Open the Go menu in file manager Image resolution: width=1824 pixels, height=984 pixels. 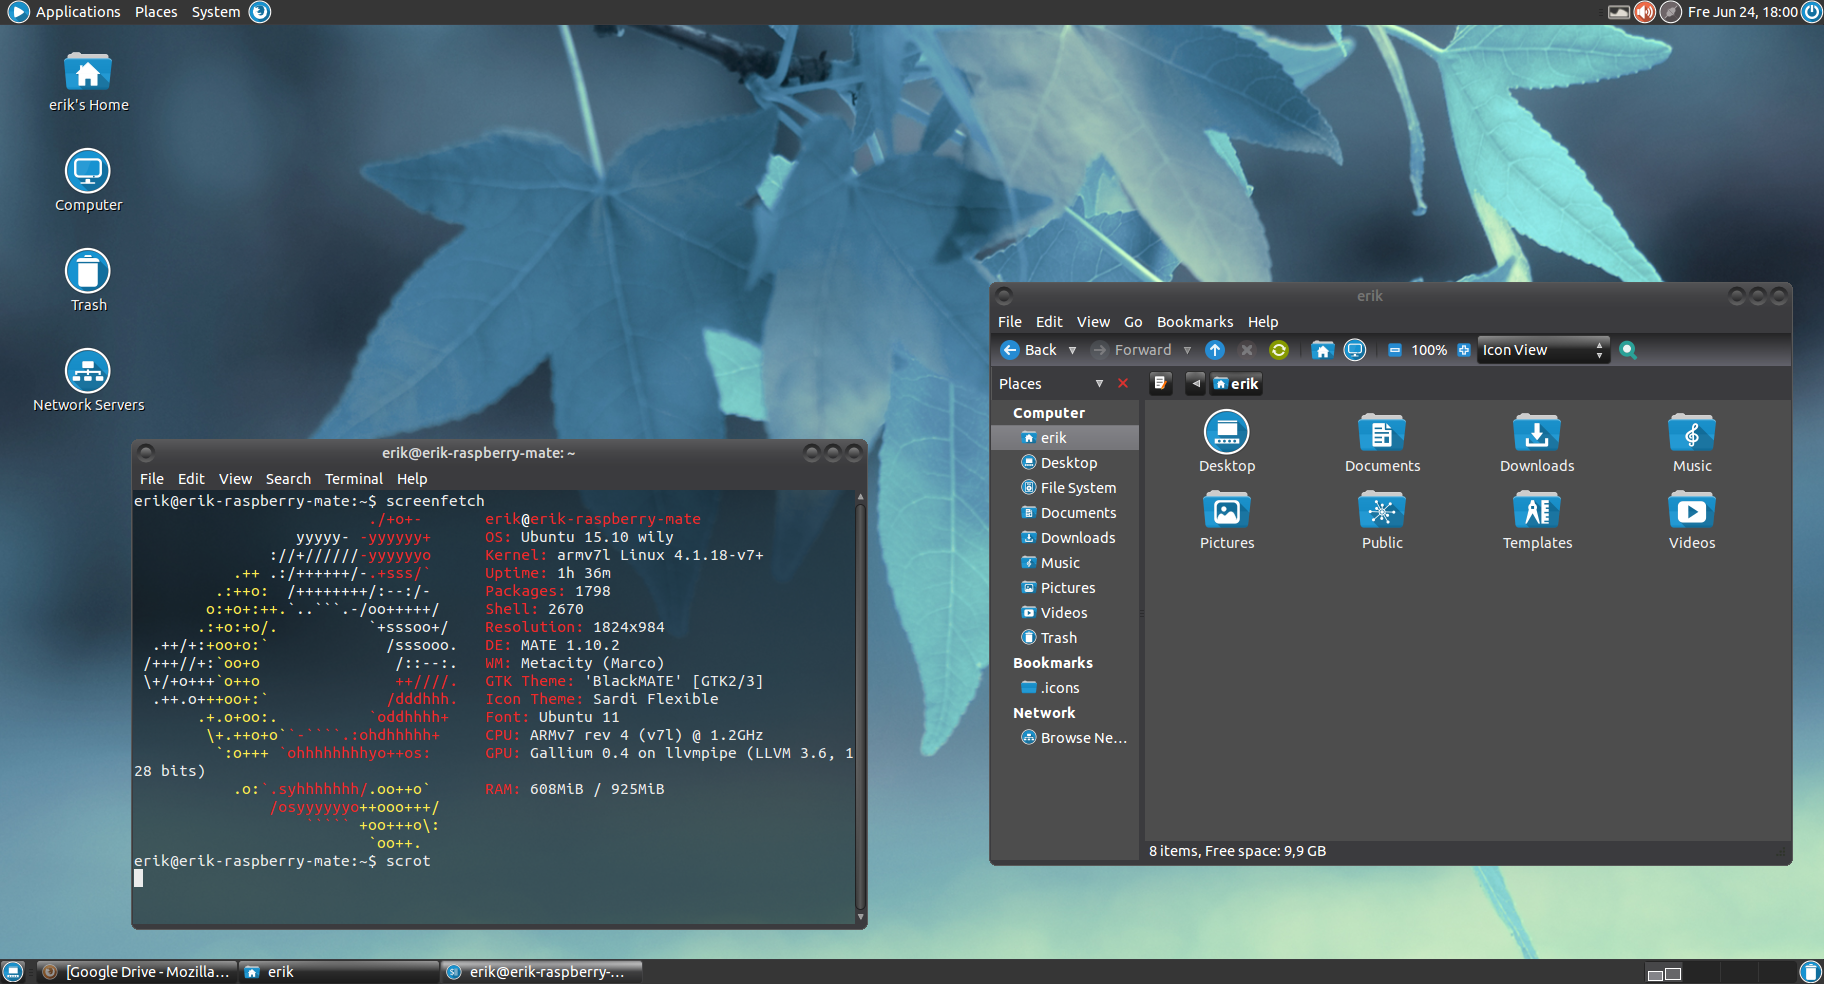(1133, 322)
